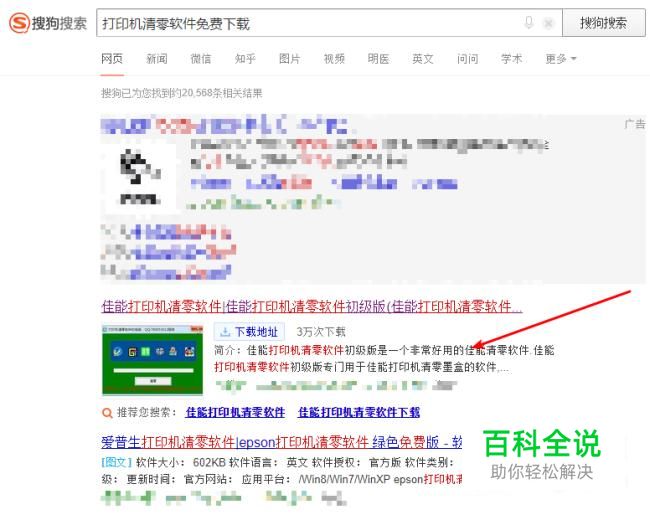The height and width of the screenshot is (515, 650).
Task: Clear the search box with the X icon
Action: [548, 23]
